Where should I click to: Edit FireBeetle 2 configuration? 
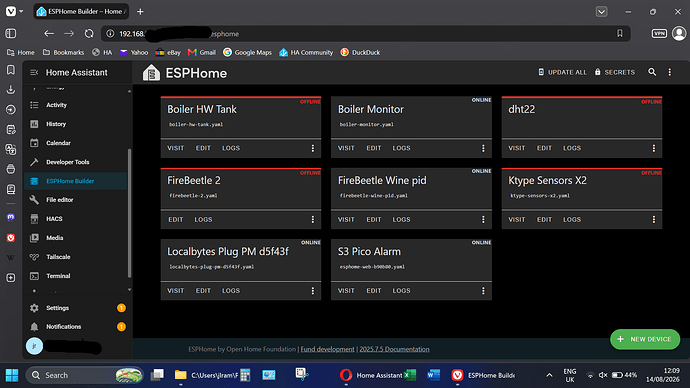pyautogui.click(x=176, y=220)
